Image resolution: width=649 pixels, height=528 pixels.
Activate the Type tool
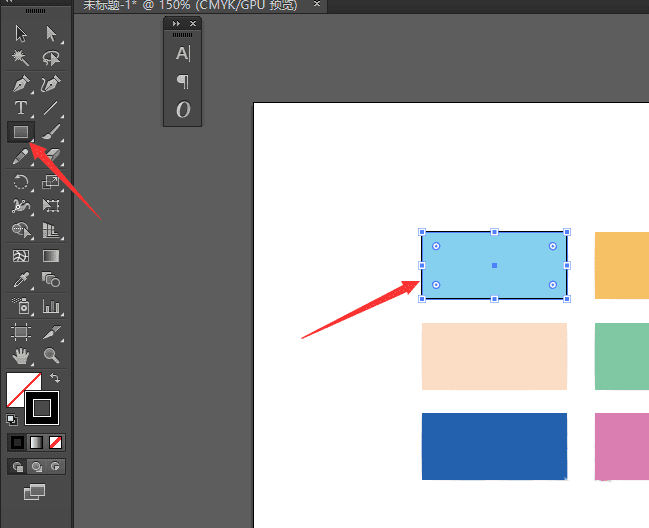(21, 108)
